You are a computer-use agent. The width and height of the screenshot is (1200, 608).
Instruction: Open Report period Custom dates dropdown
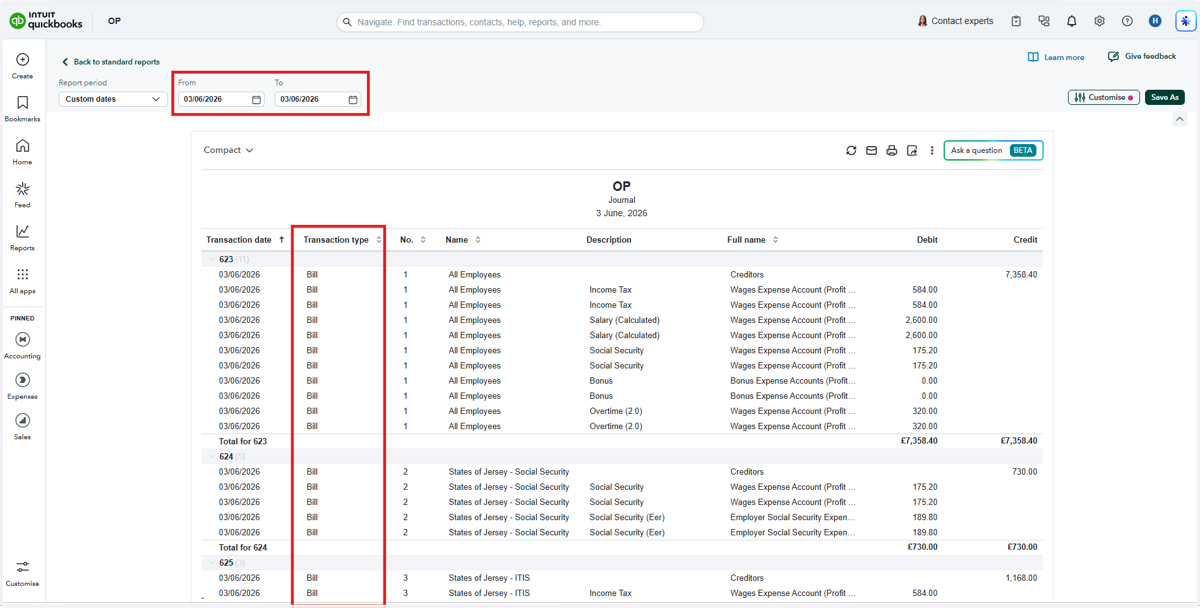pyautogui.click(x=112, y=99)
